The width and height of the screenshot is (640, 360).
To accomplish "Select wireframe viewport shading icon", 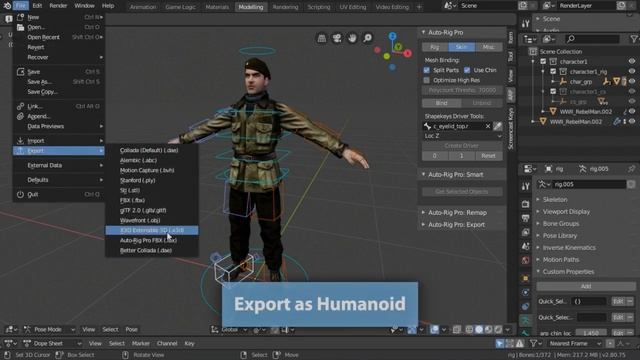I will click(469, 329).
